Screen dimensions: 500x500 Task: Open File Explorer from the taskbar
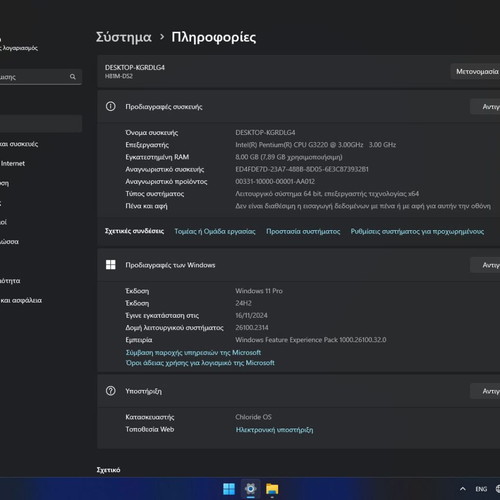coord(272,489)
